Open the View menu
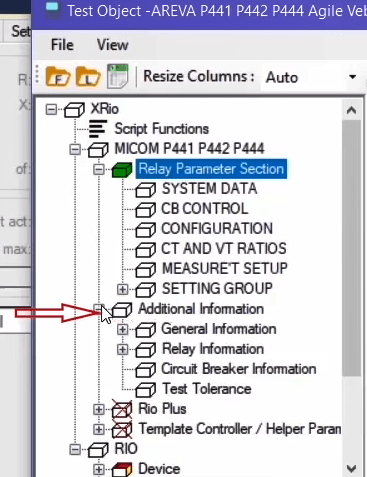 (112, 45)
